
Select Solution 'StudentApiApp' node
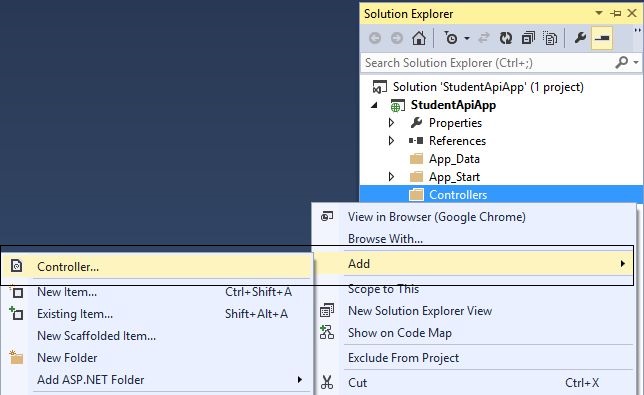[488, 87]
